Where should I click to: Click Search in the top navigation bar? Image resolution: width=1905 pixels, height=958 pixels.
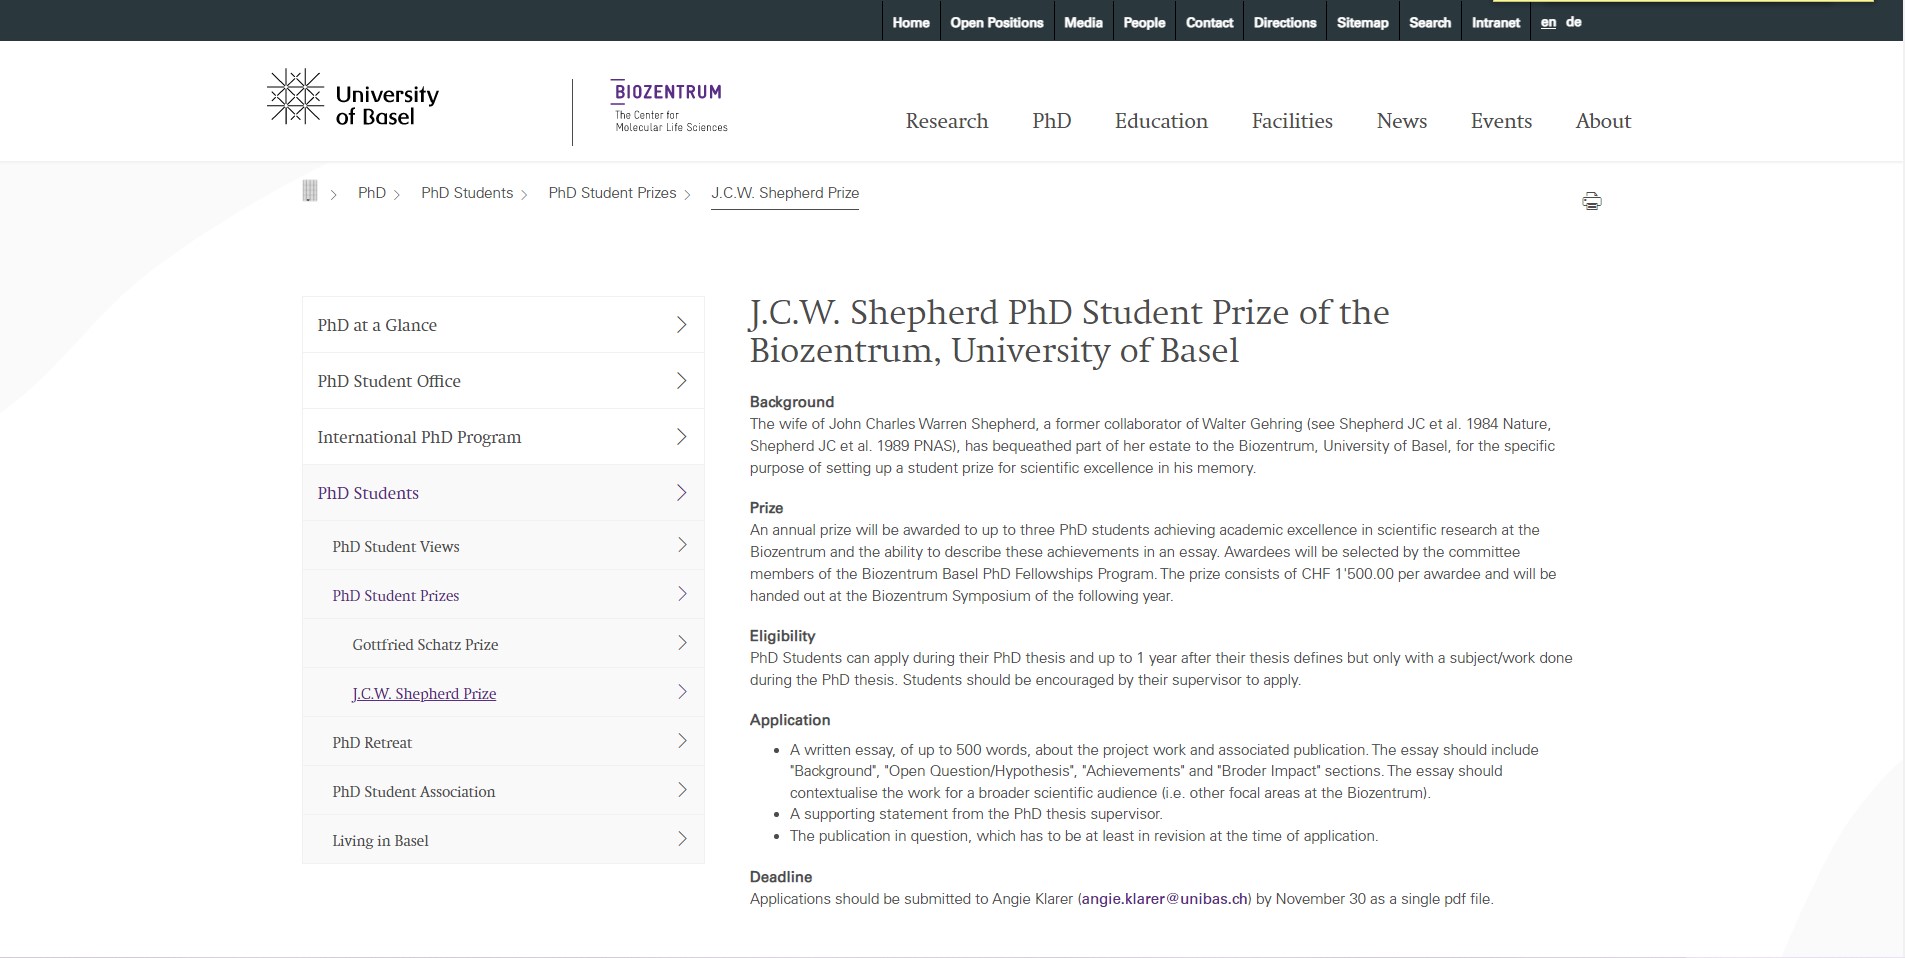click(1429, 22)
